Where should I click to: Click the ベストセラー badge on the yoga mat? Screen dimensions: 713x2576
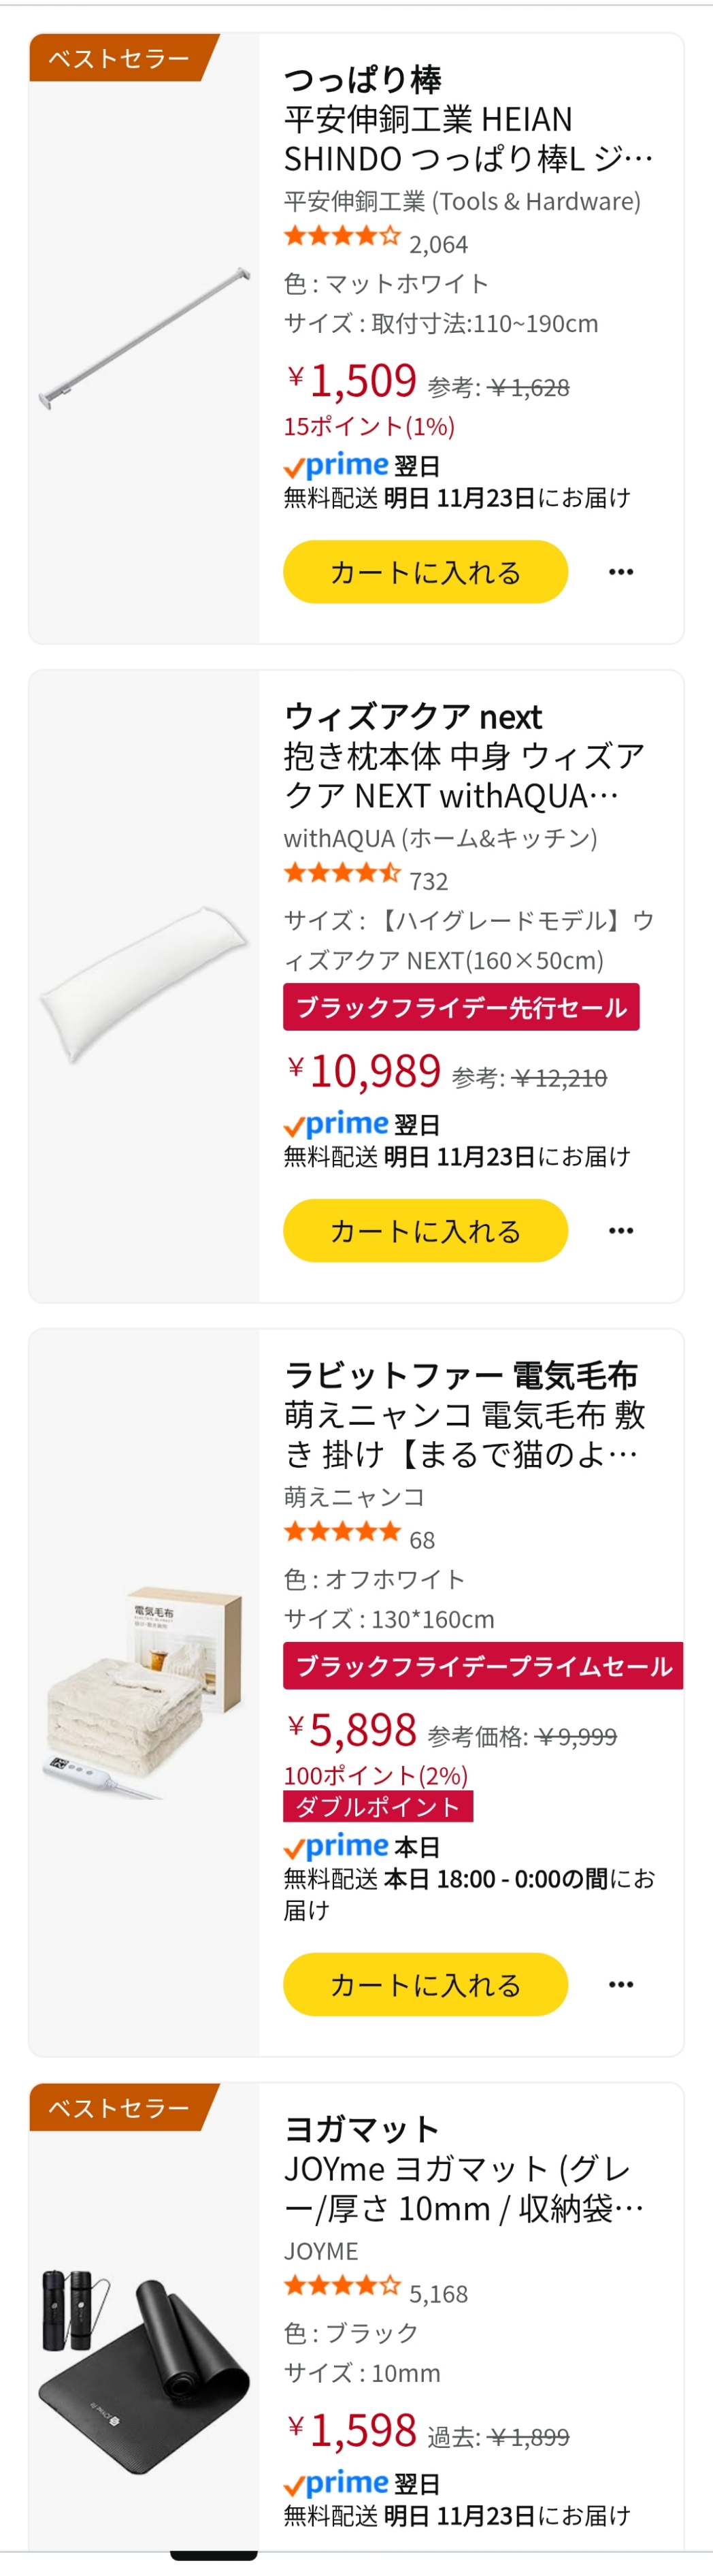tap(120, 2108)
